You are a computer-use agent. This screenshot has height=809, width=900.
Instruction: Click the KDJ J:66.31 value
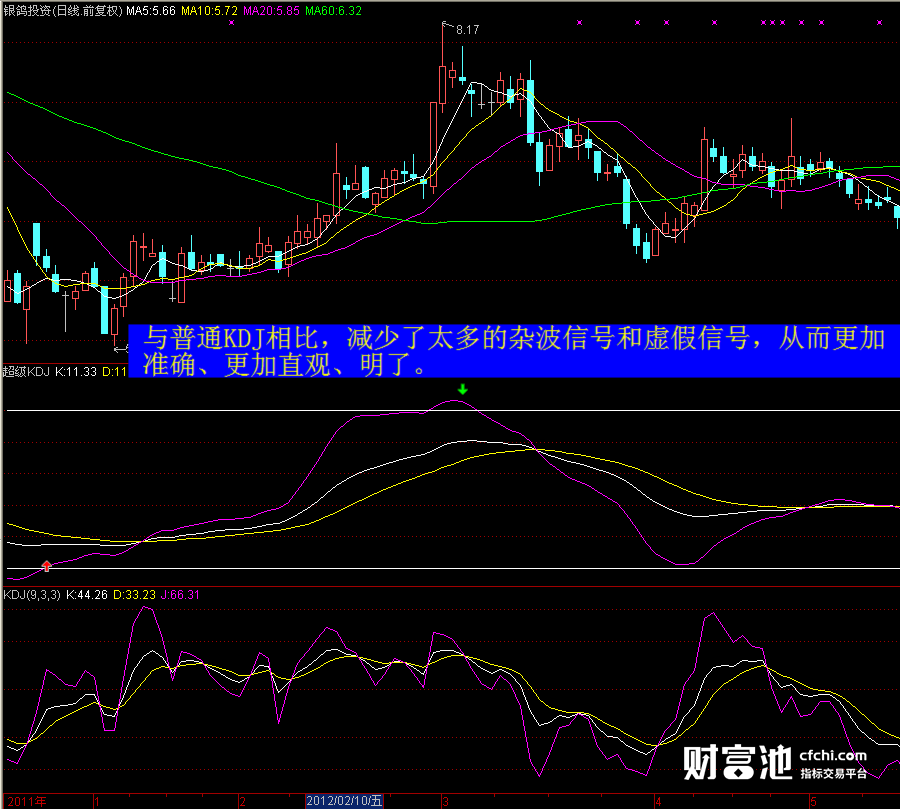[180, 595]
